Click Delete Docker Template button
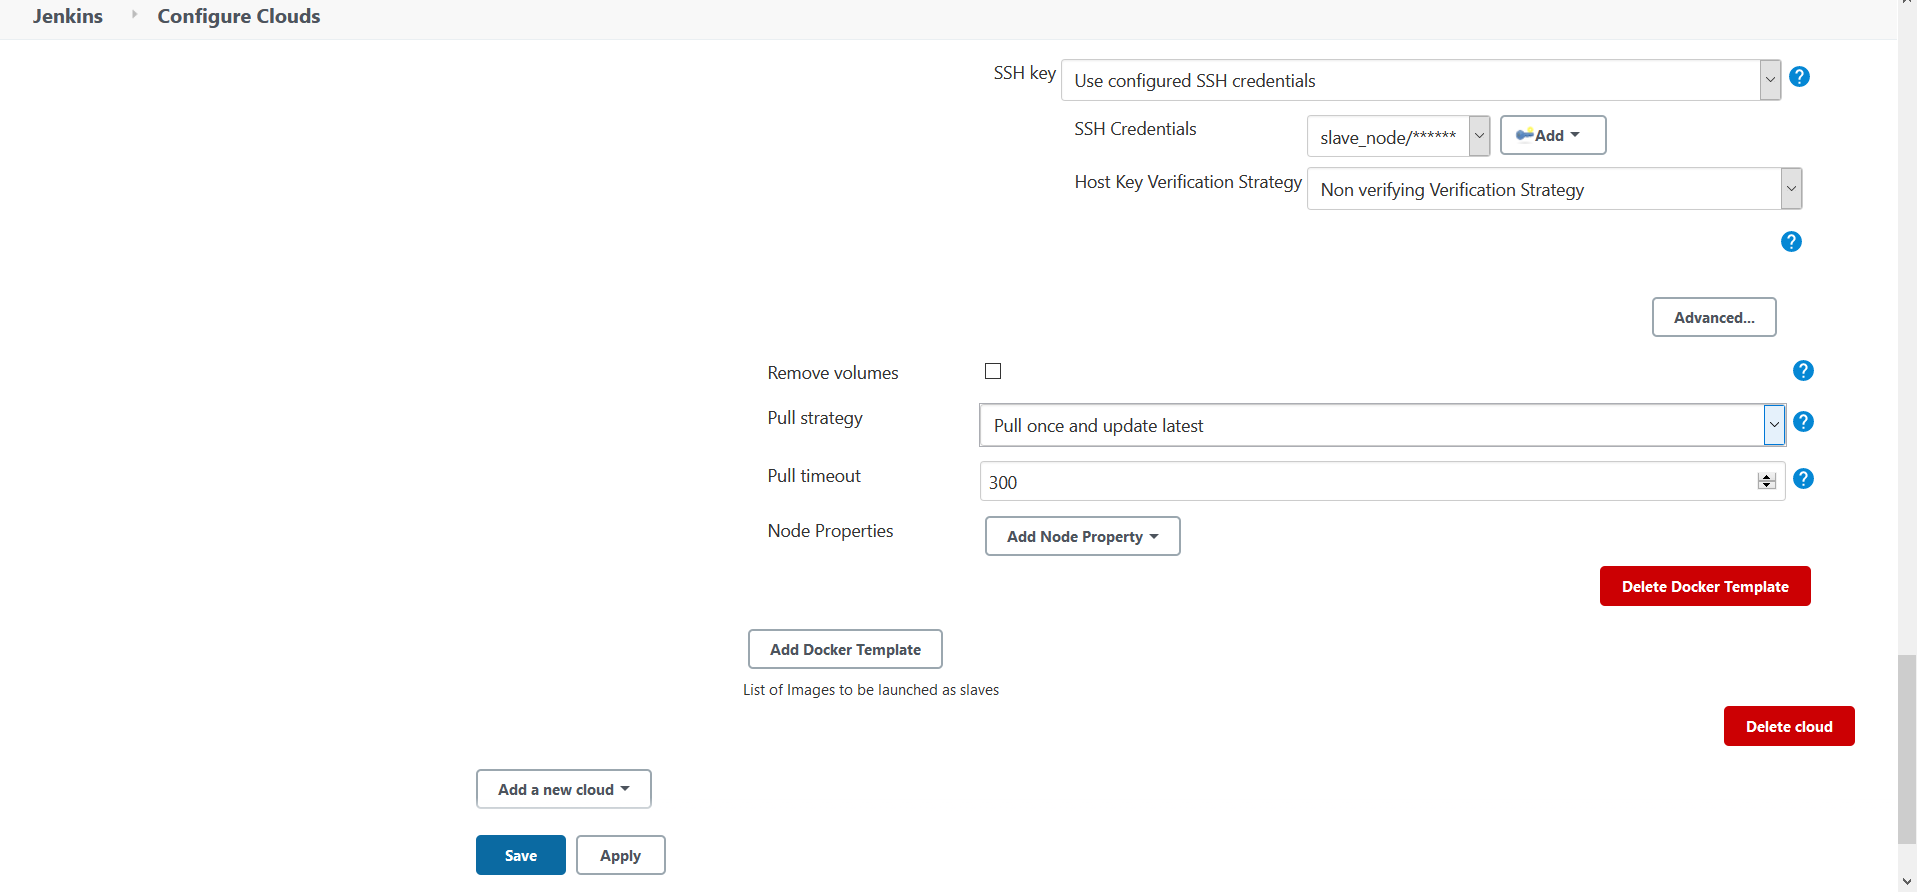Screen dimensions: 1917x892 pos(1705,586)
